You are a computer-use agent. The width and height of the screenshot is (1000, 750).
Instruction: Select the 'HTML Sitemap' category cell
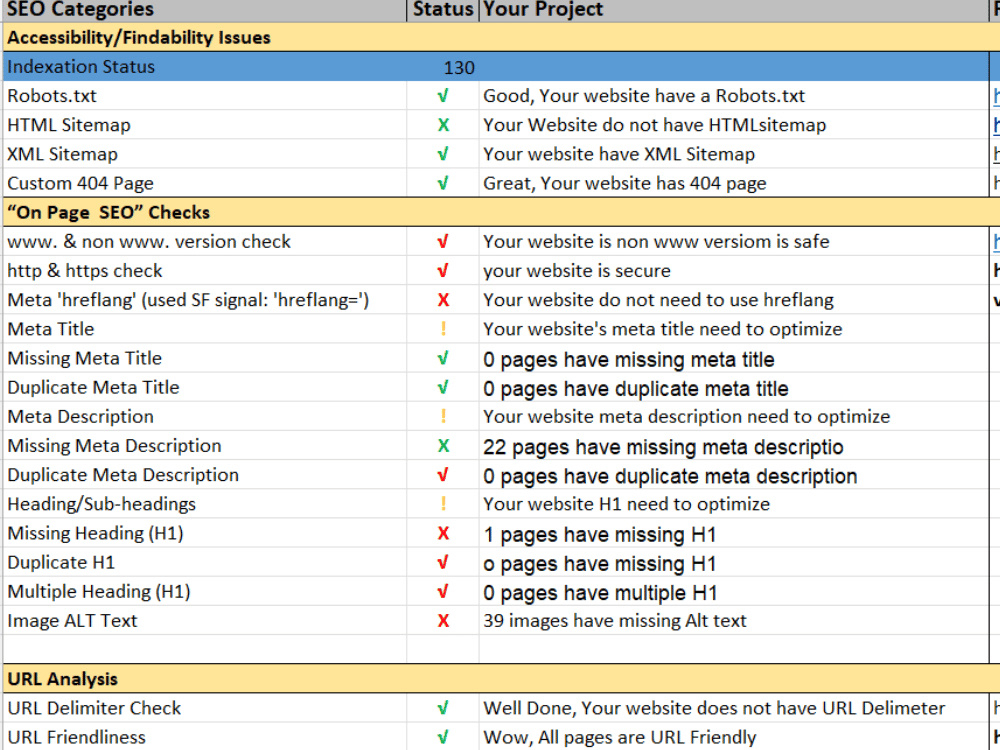(205, 125)
